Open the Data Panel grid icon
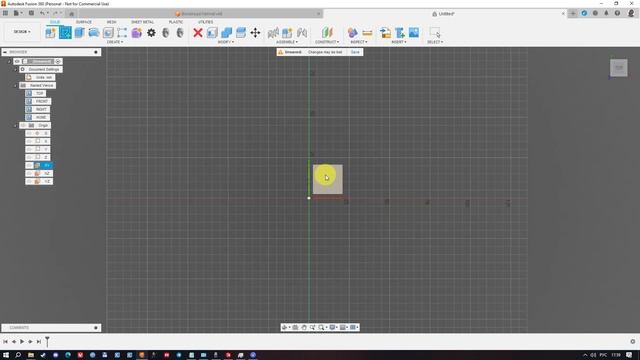 pos(5,13)
